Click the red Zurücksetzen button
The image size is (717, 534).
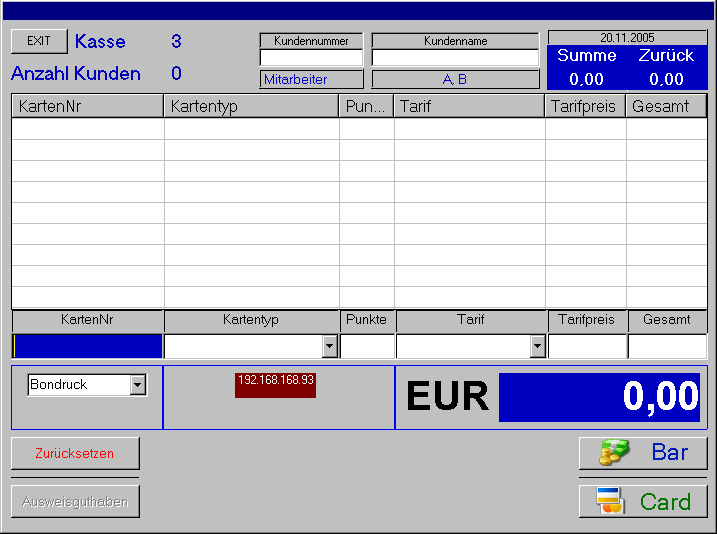pyautogui.click(x=75, y=453)
